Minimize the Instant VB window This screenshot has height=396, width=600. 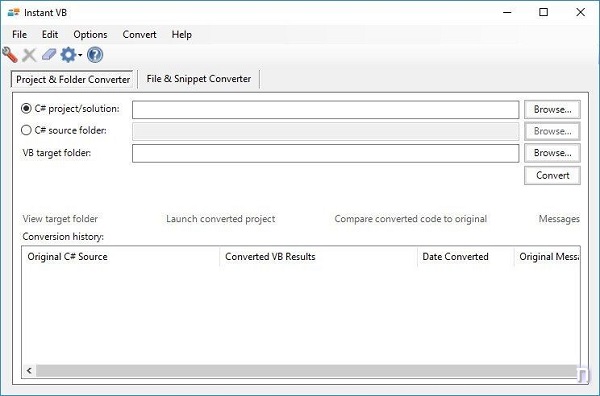507,12
